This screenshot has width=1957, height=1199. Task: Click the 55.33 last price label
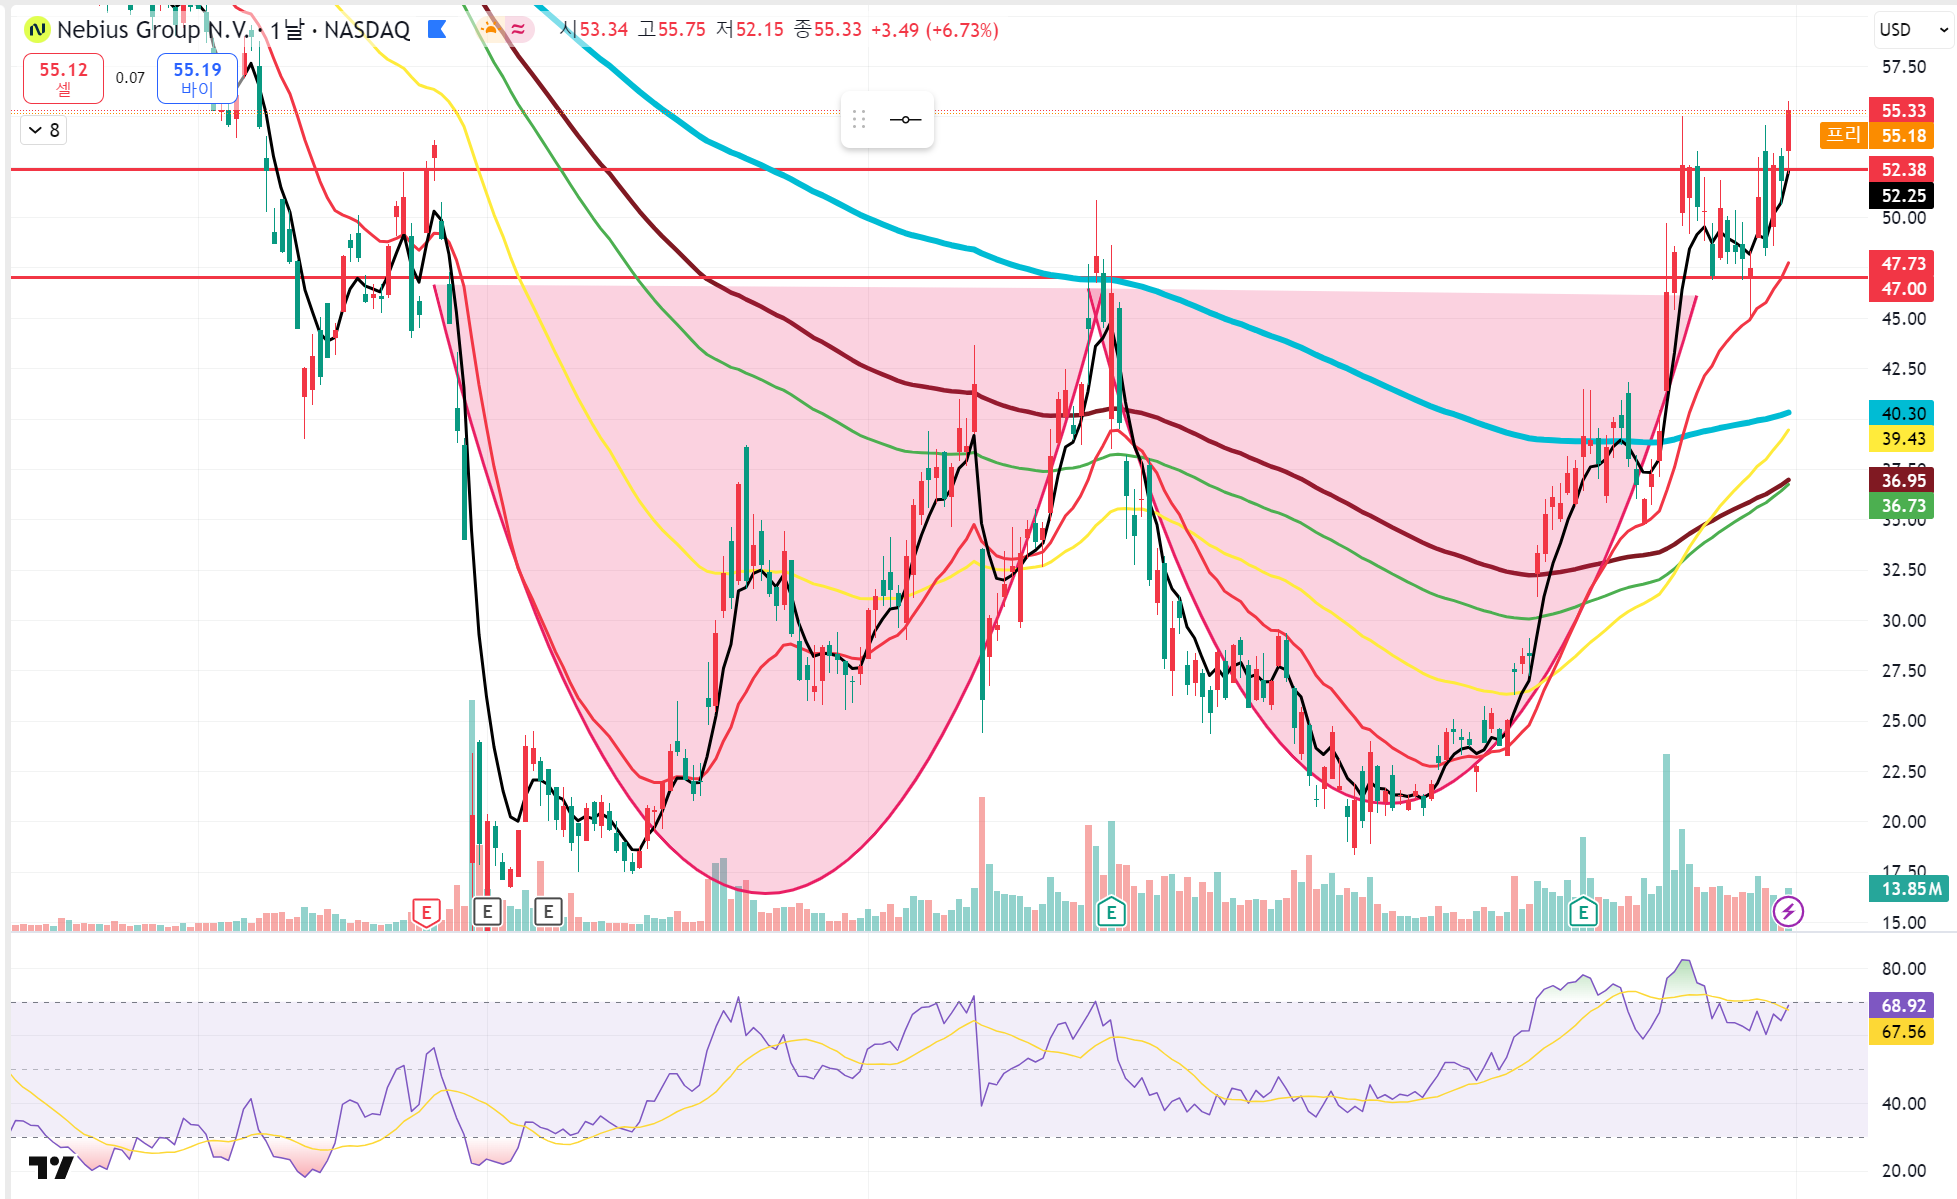pyautogui.click(x=1901, y=110)
